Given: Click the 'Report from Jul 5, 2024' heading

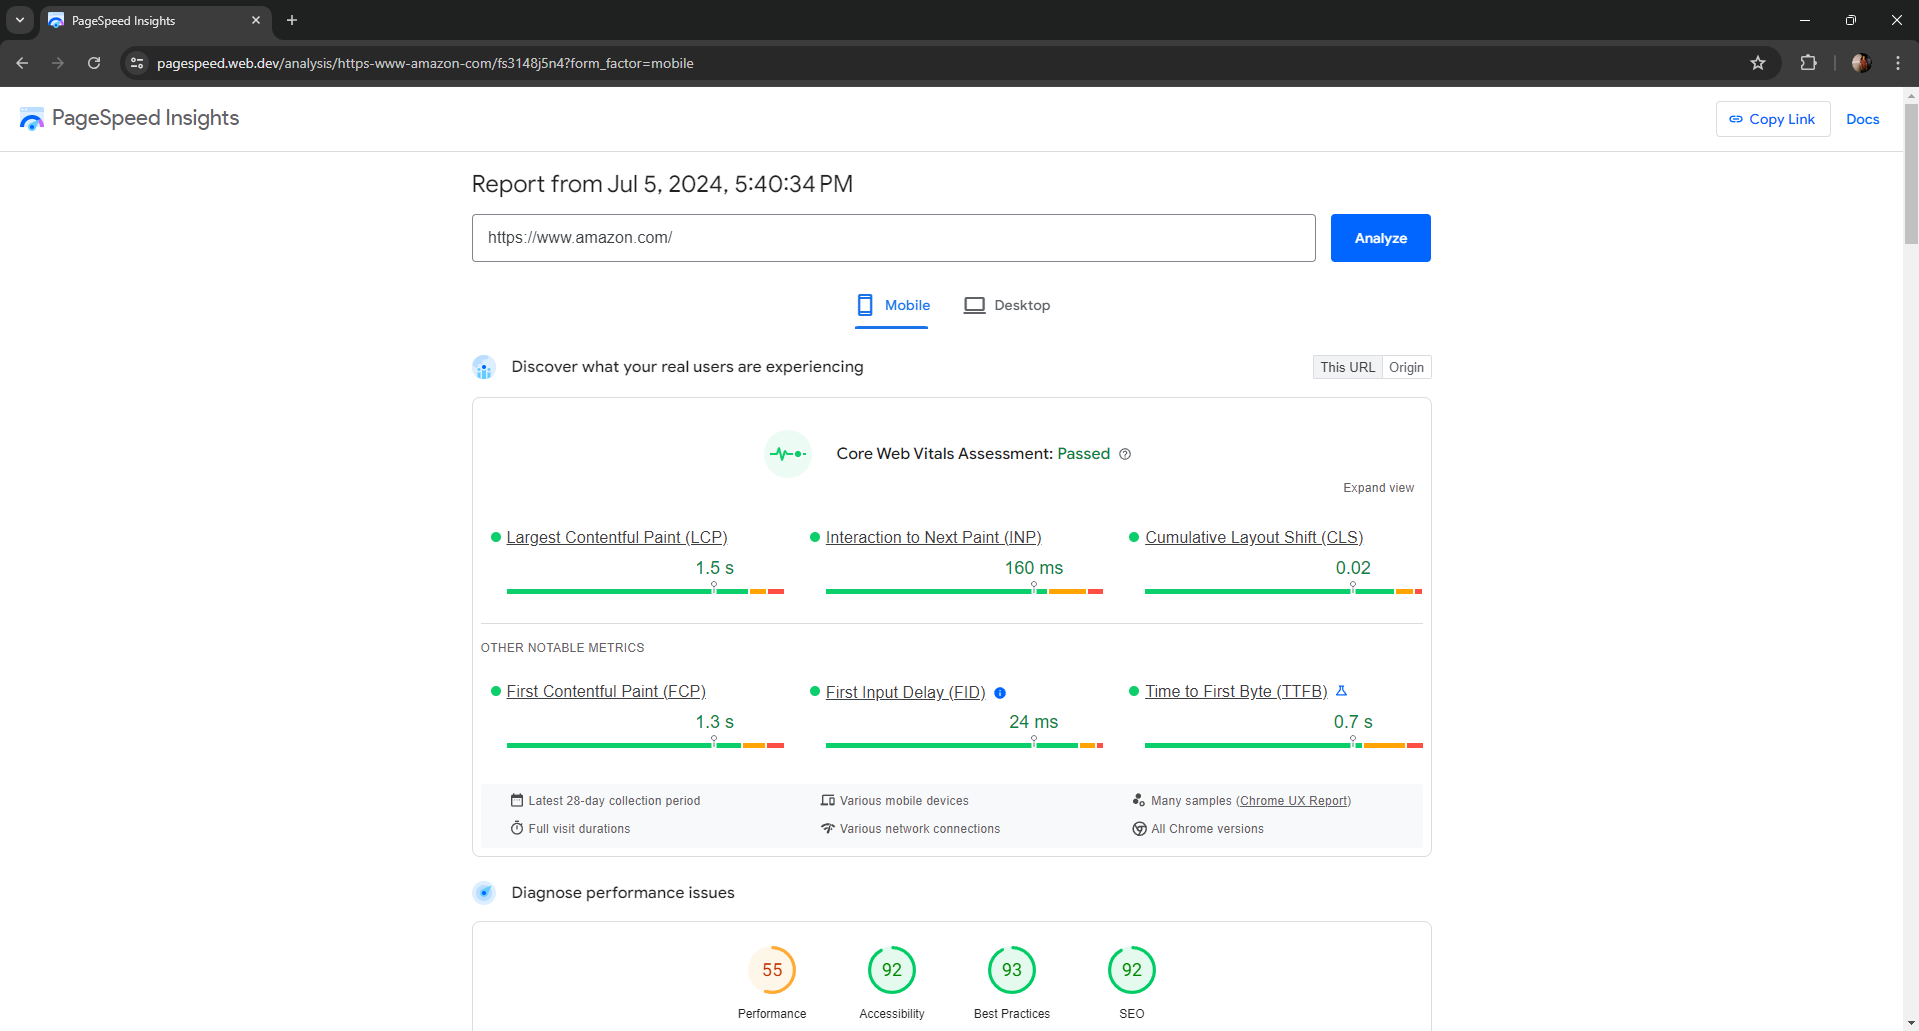Looking at the screenshot, I should (662, 184).
